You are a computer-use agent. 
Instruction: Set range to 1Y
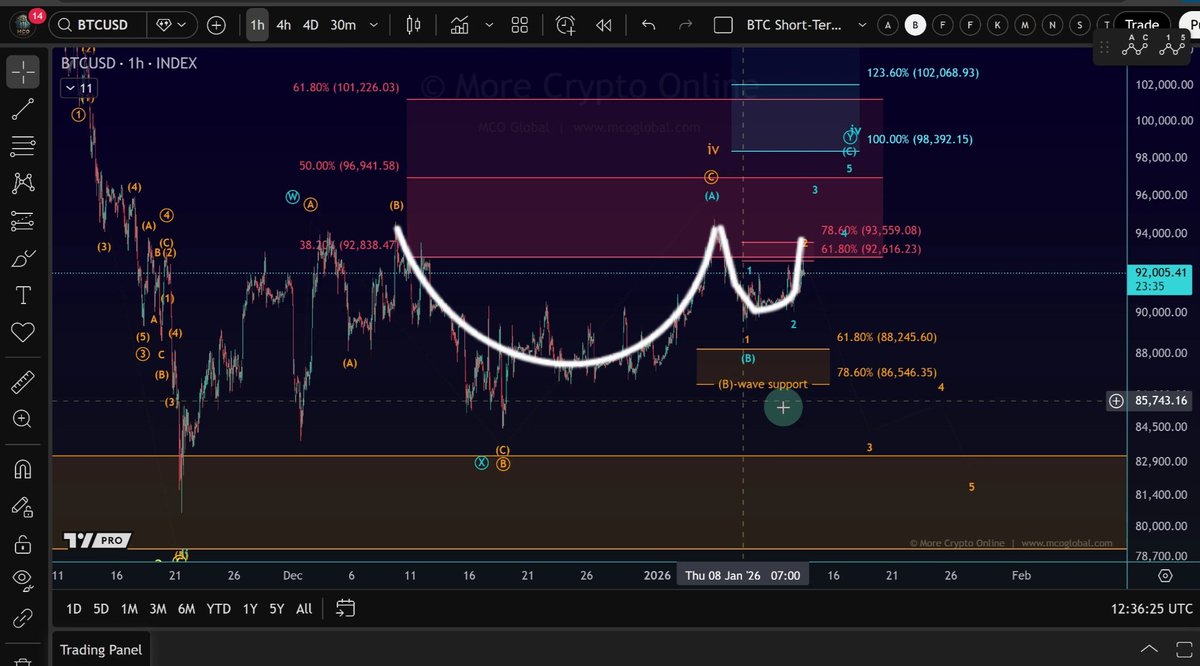[x=250, y=608]
